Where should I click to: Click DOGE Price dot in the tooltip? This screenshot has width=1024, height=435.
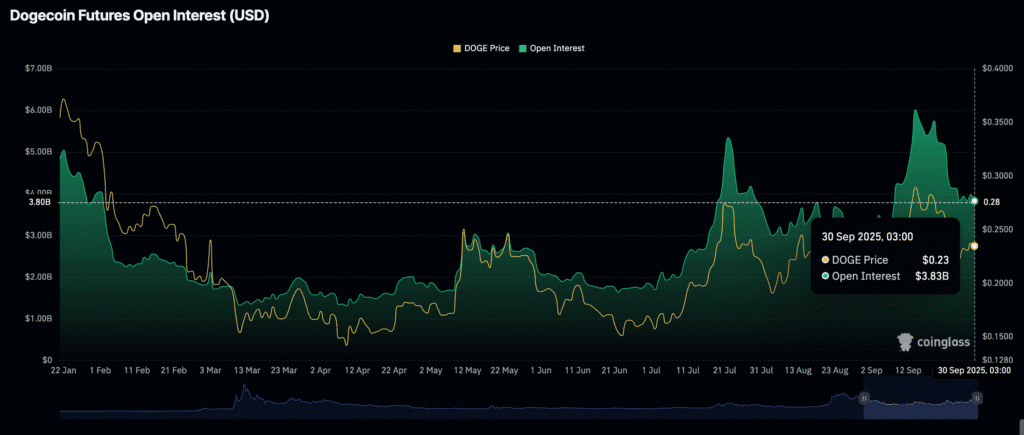click(826, 260)
